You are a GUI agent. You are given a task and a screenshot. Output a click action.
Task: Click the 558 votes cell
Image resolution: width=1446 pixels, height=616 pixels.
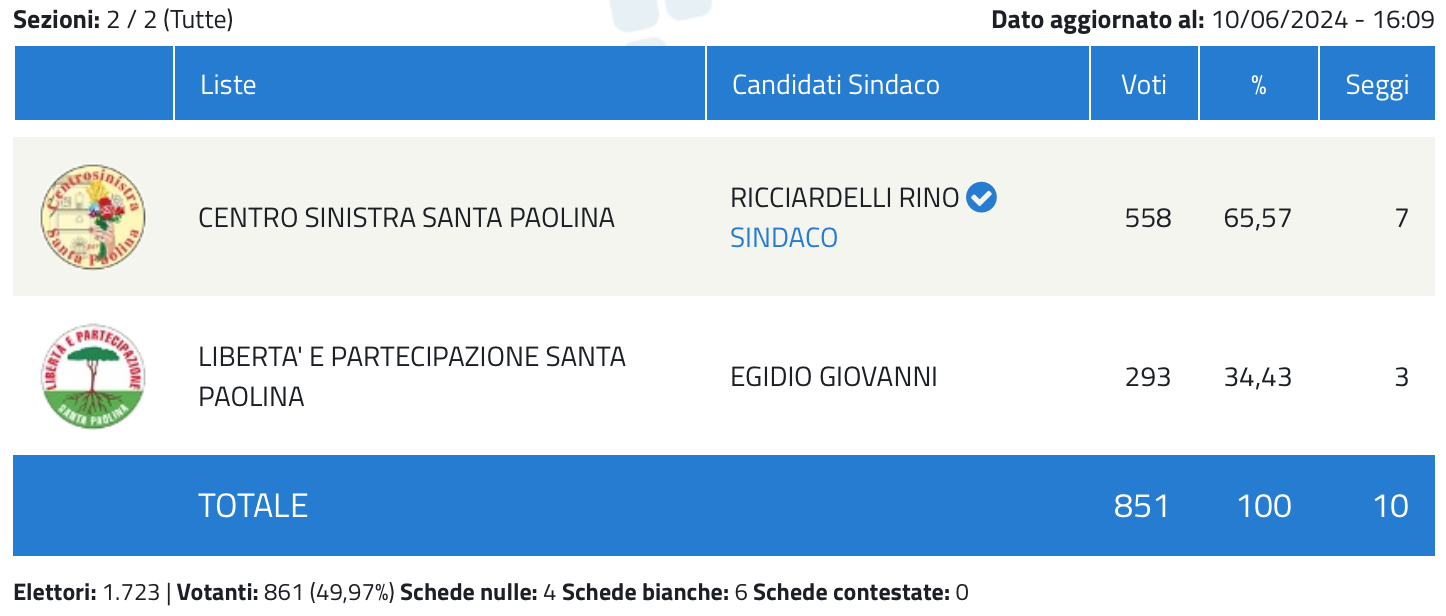click(1148, 217)
